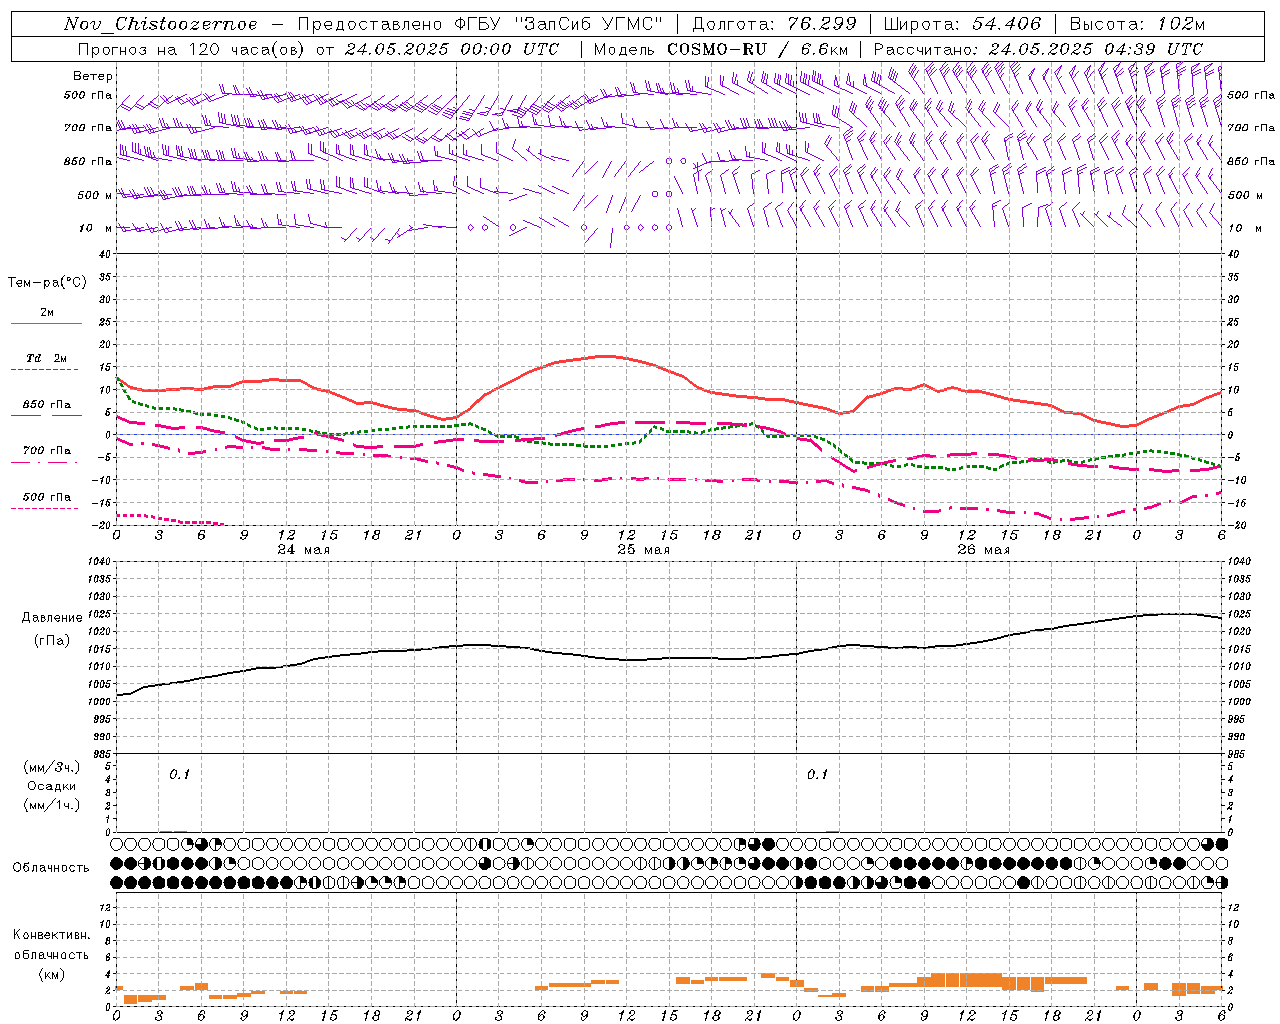Click the Рассчитано: 24.05.2025 04:39 UTC timestamp
Image resolution: width=1280 pixels, height=1024 pixels.
[x=1038, y=49]
